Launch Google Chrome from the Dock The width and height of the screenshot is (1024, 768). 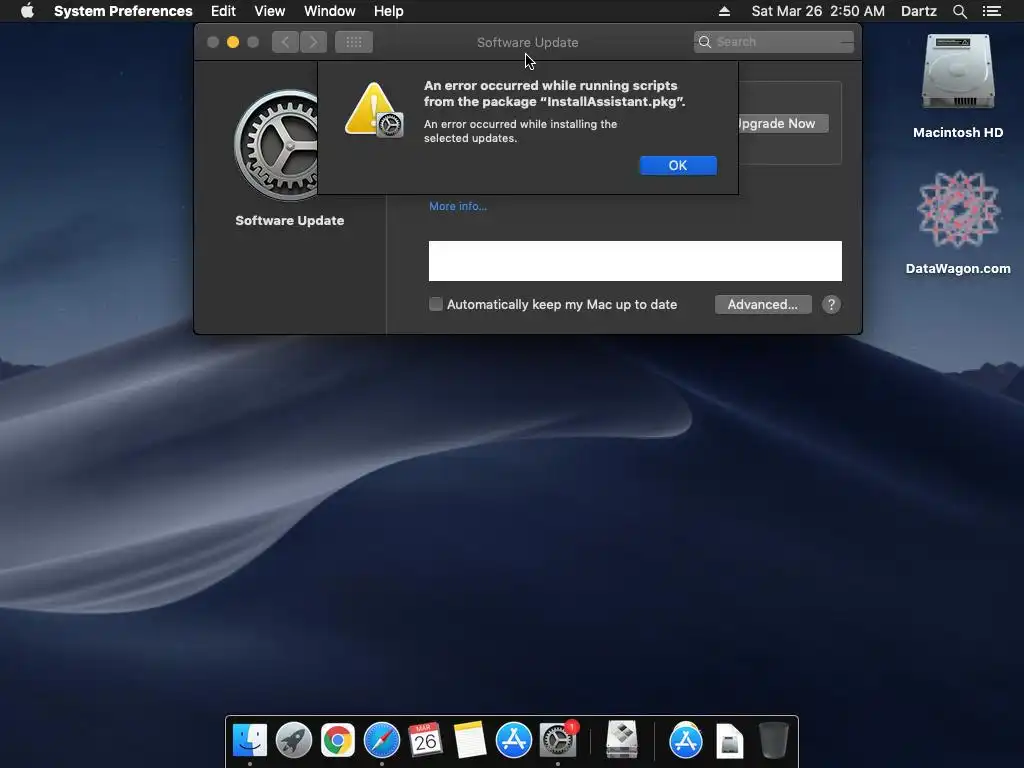[x=338, y=740]
